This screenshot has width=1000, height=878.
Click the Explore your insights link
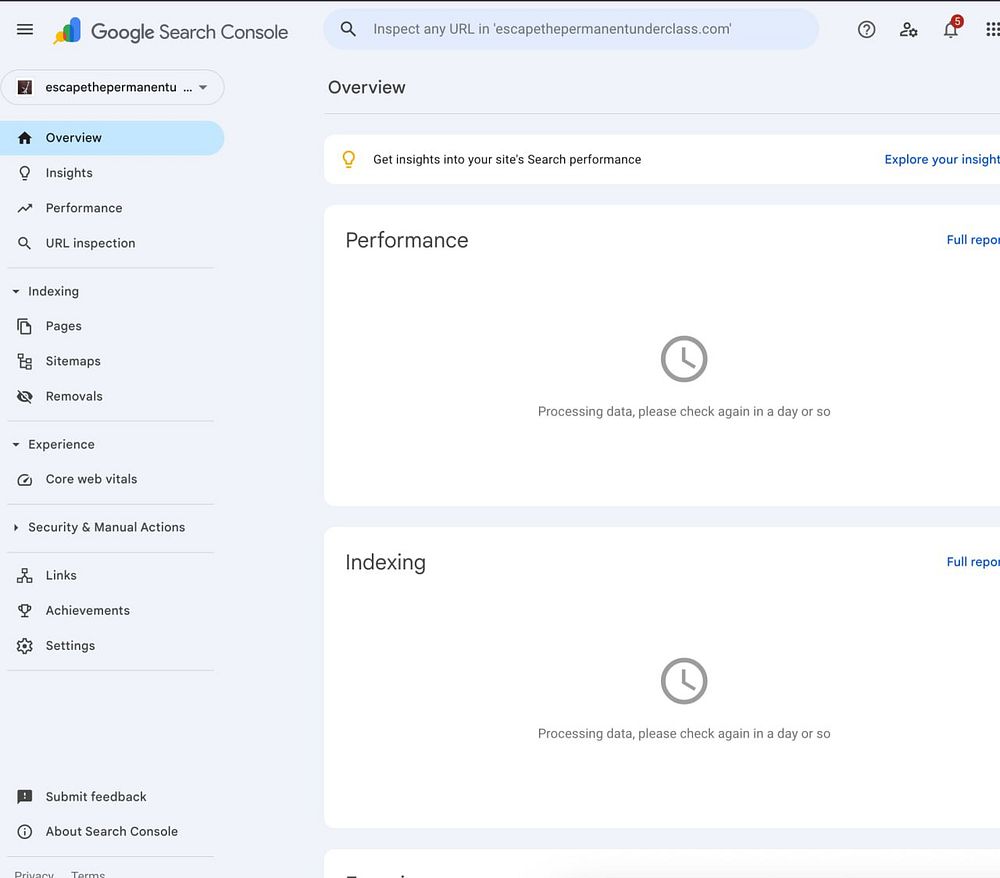point(941,159)
